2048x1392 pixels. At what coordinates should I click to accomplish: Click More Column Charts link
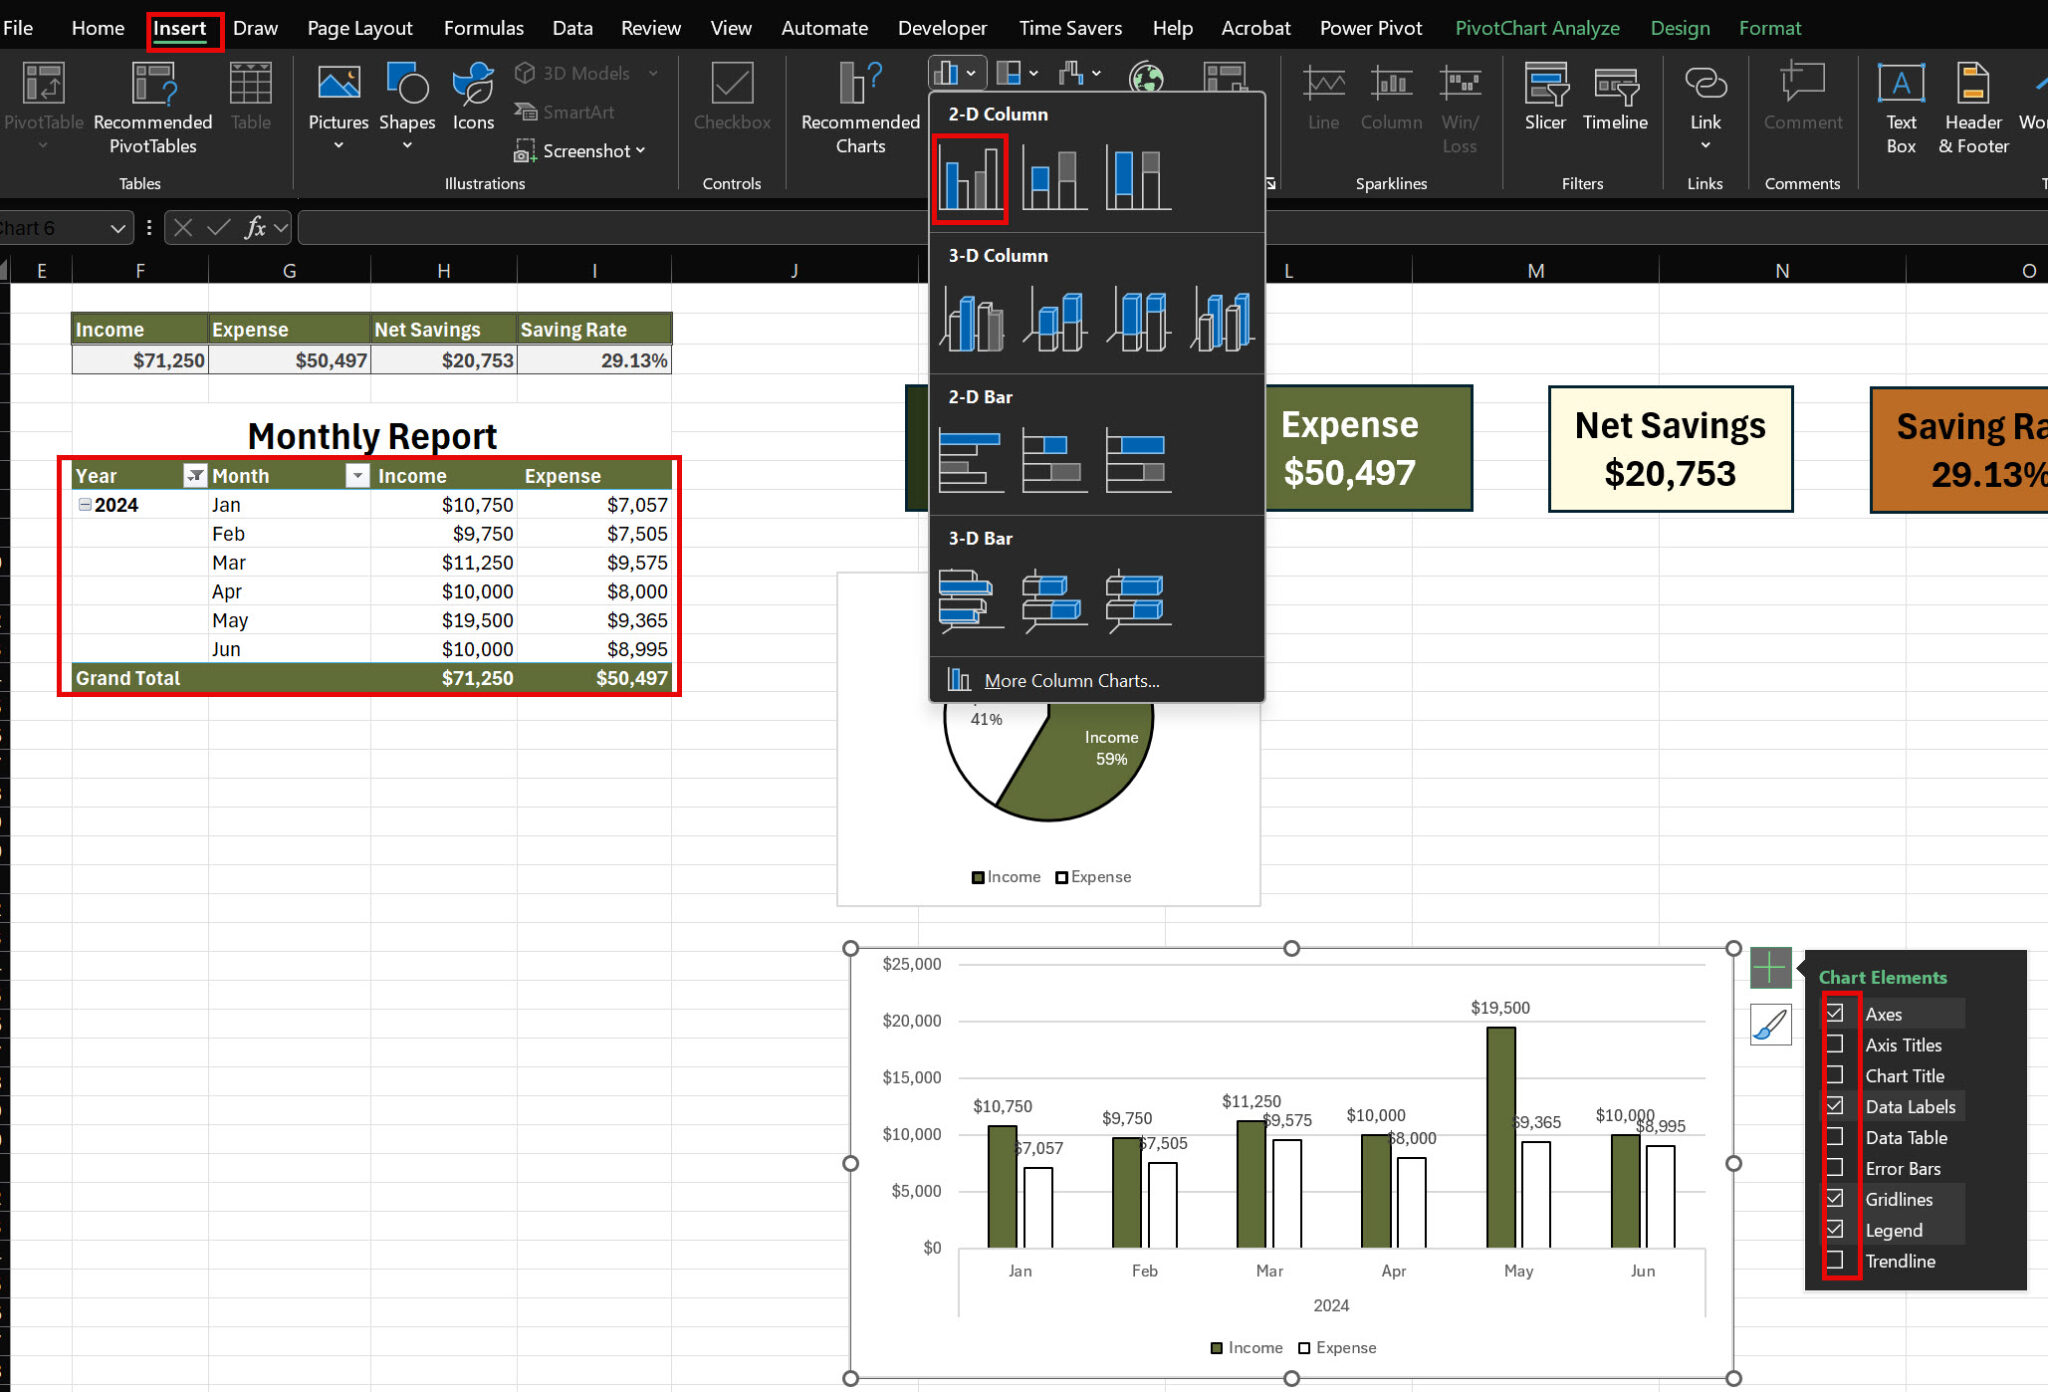(1070, 680)
